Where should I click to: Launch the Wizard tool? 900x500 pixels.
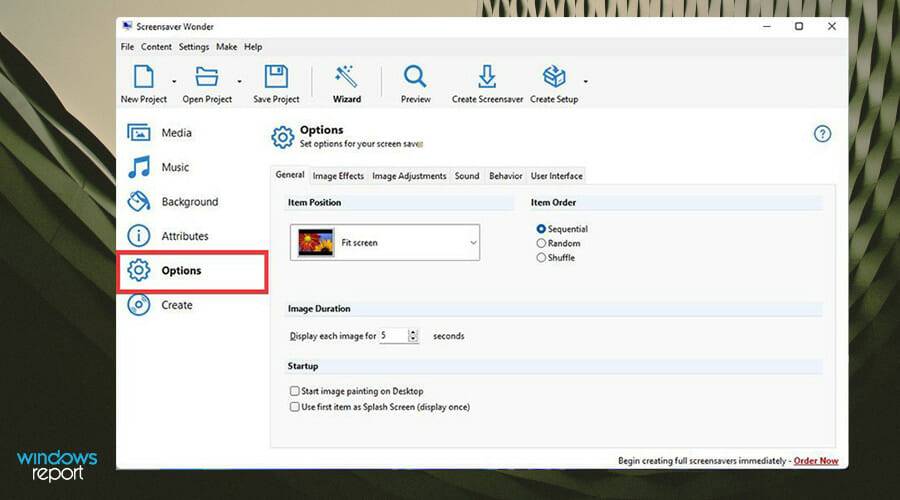point(347,84)
